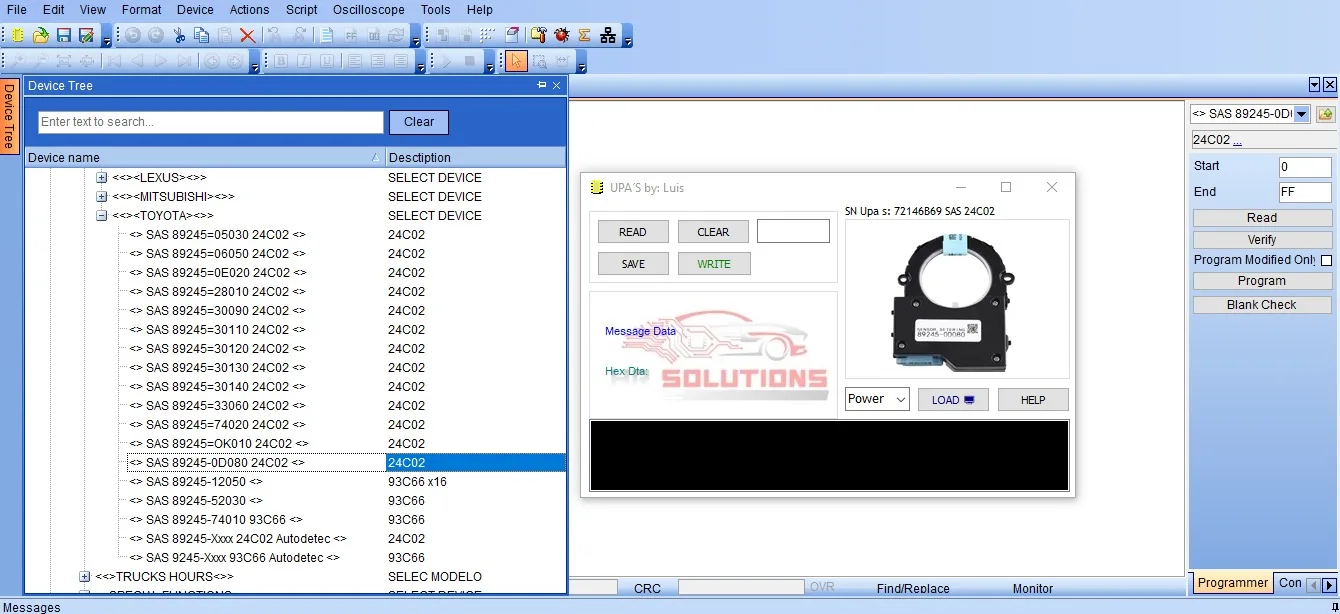Enable Program Modified Only checkbox
The image size is (1340, 614).
[x=1326, y=260]
